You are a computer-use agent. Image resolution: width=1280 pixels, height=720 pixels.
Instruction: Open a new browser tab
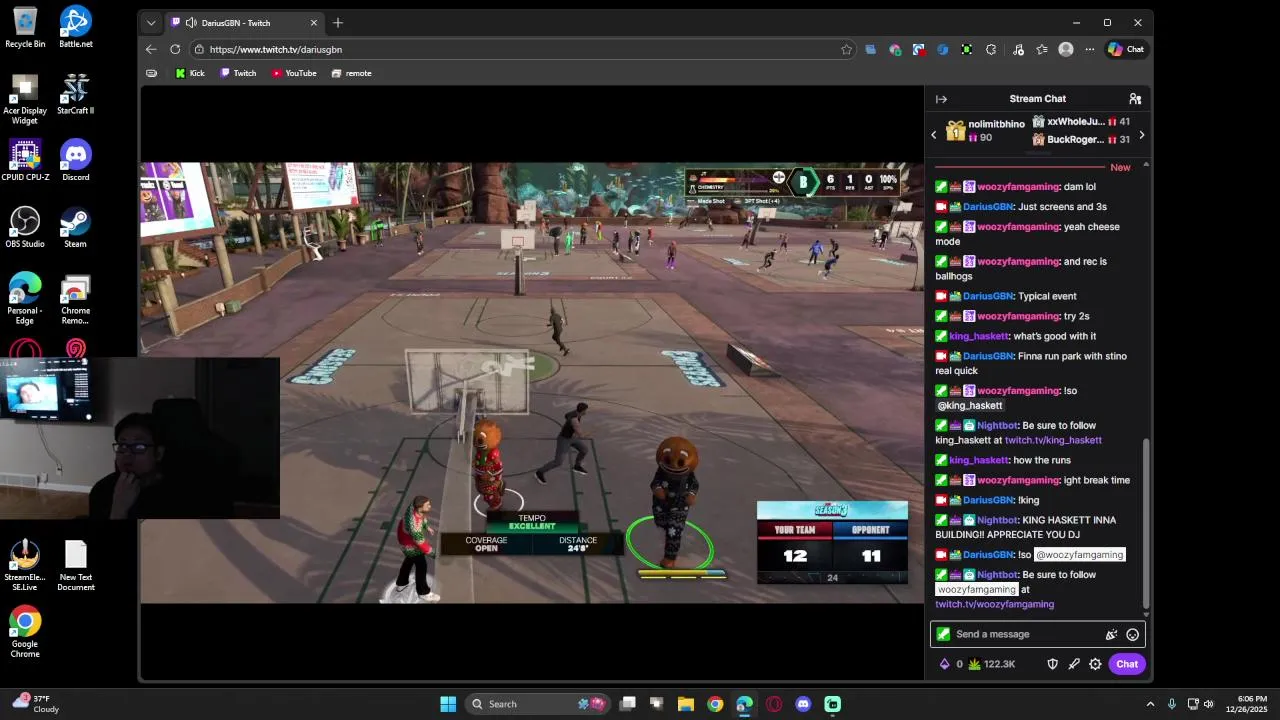point(338,22)
